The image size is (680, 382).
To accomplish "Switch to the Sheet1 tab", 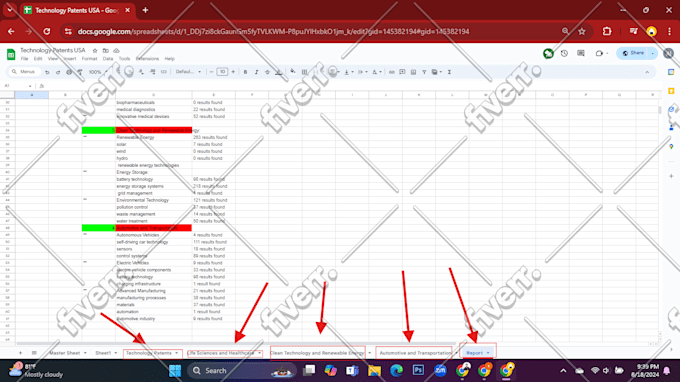I will [103, 353].
